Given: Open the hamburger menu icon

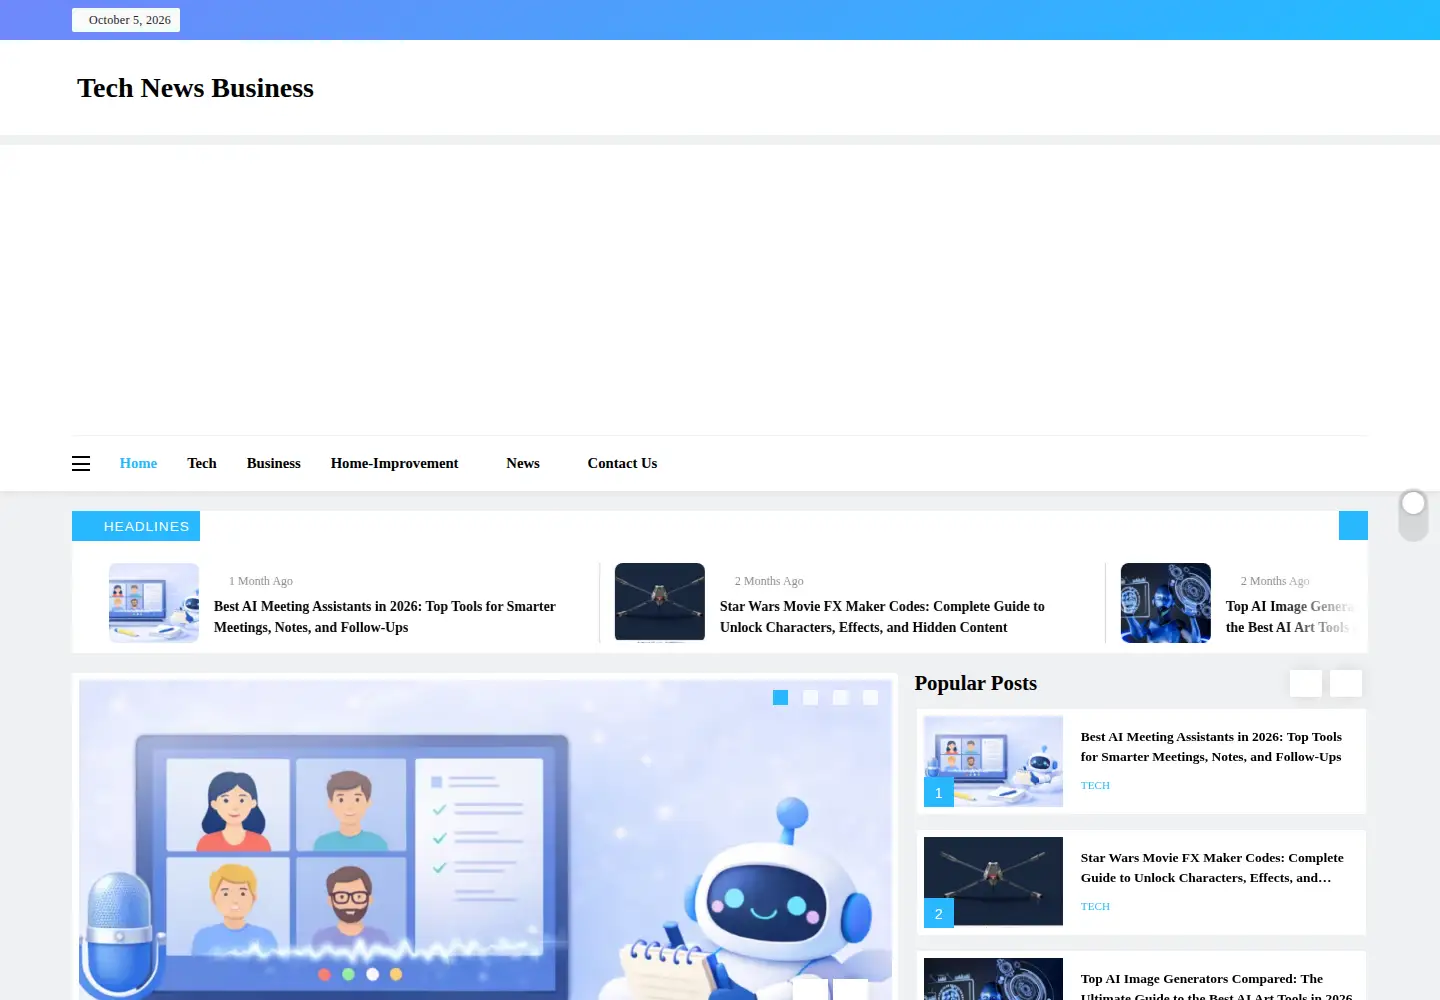Looking at the screenshot, I should coord(81,463).
